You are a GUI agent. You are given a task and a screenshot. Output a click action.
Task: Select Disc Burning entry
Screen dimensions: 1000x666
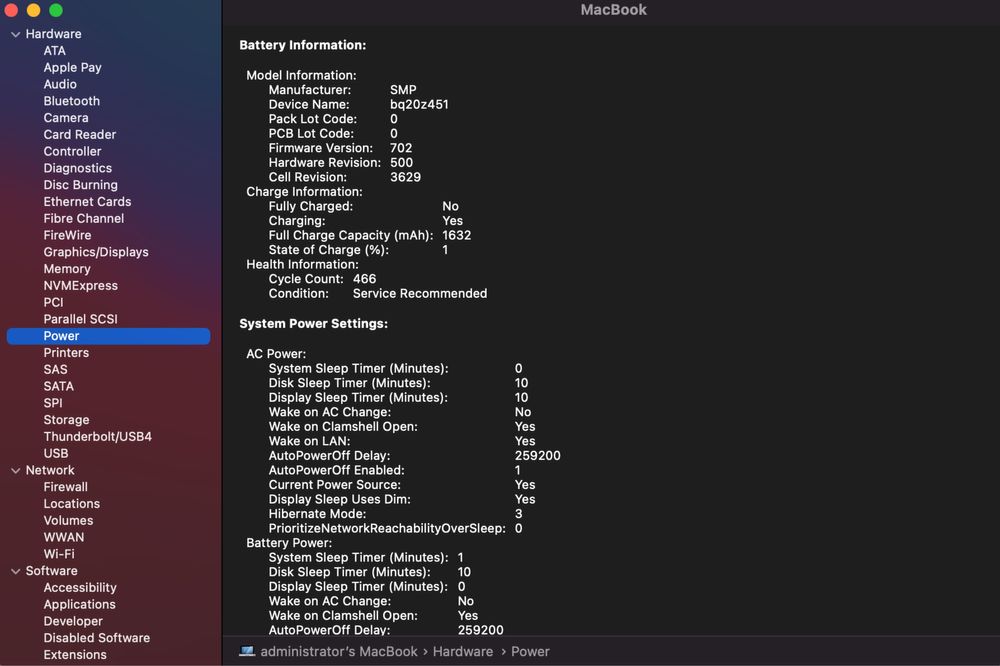click(x=80, y=185)
